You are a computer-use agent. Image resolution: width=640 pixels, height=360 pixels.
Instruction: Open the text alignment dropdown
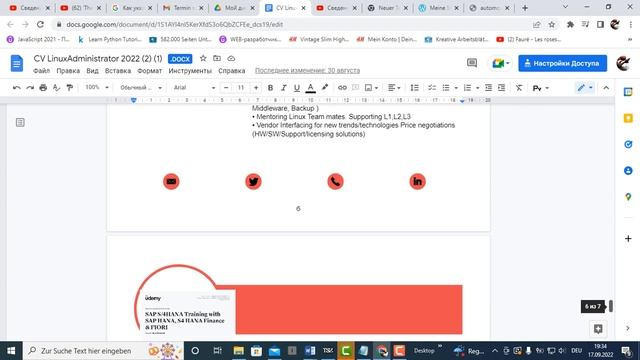tap(394, 88)
